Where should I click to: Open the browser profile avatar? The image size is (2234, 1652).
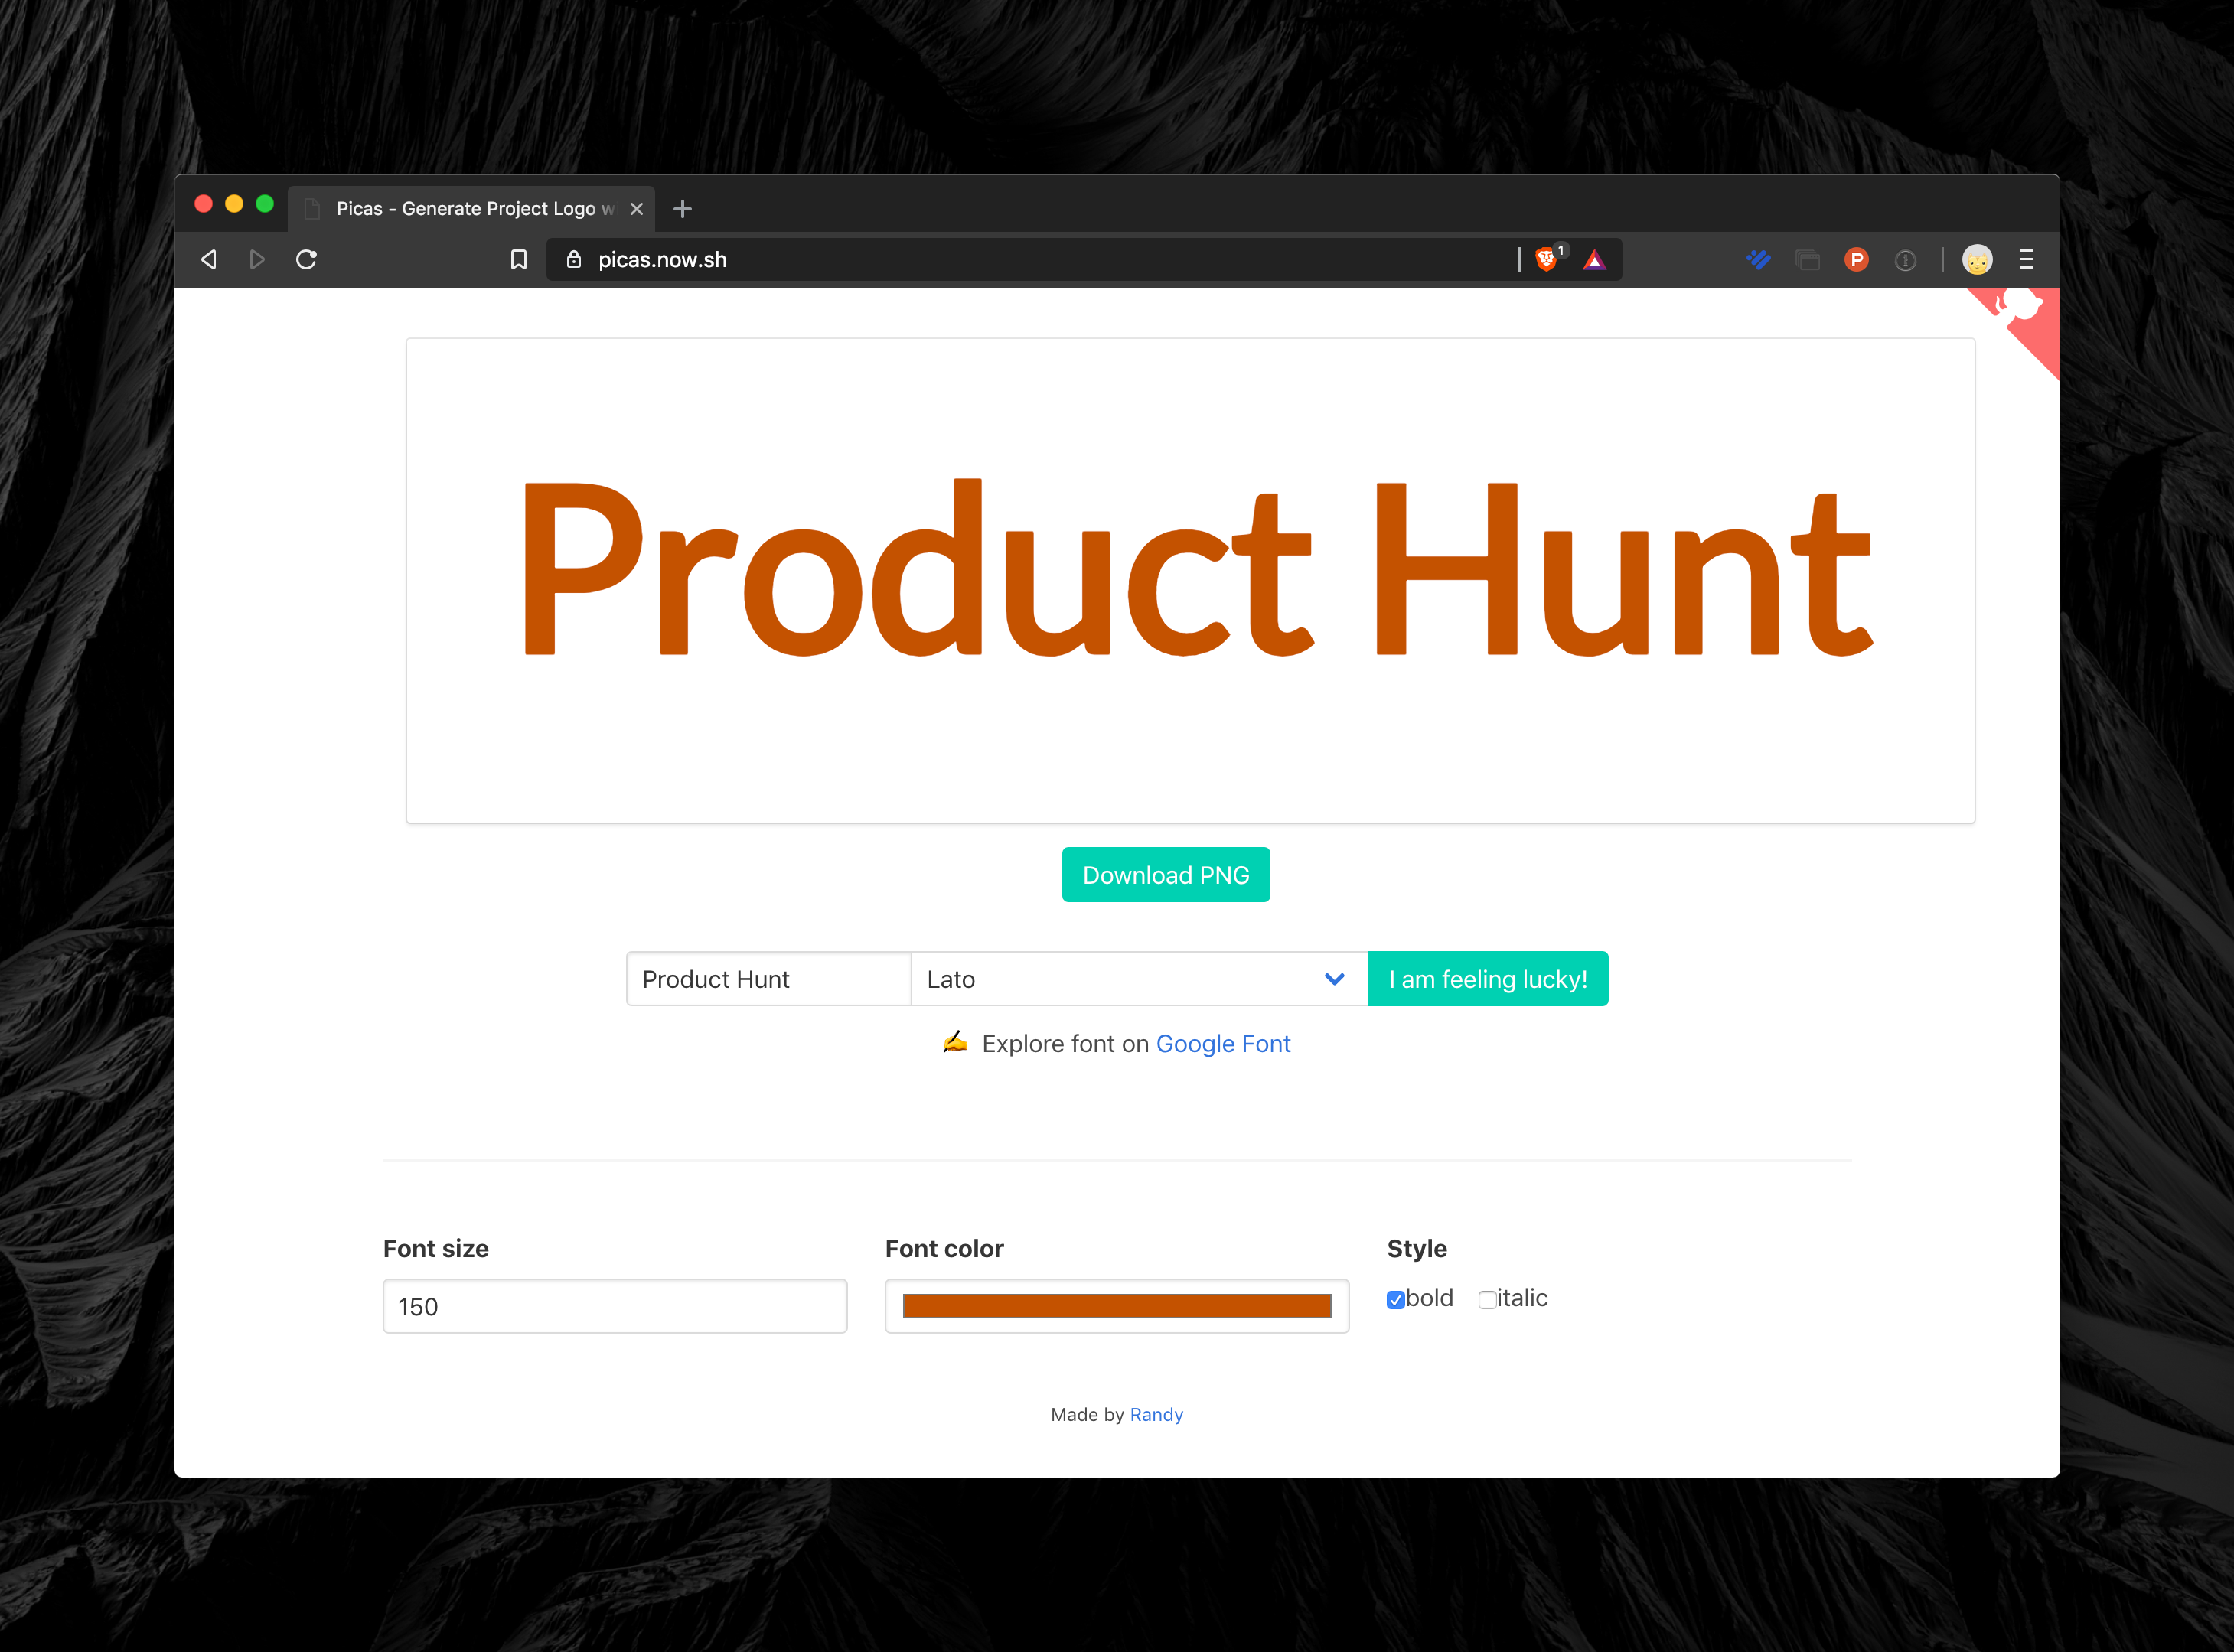[1977, 260]
